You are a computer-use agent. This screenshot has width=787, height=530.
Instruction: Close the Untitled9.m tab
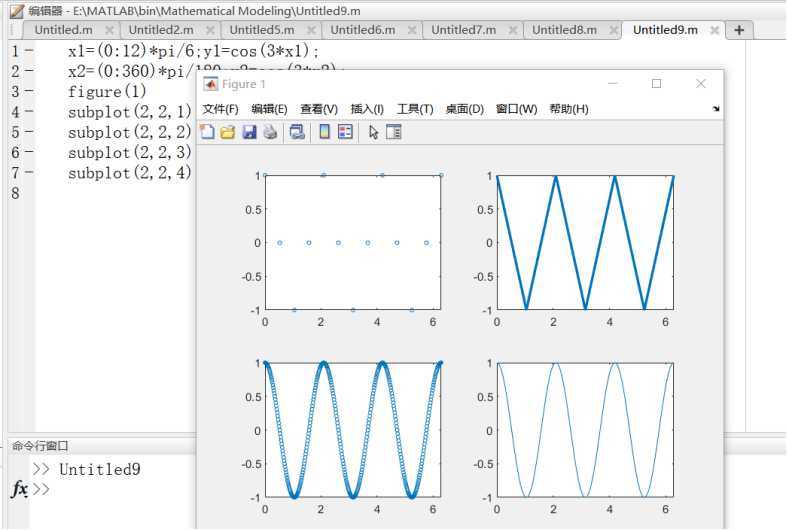point(714,31)
